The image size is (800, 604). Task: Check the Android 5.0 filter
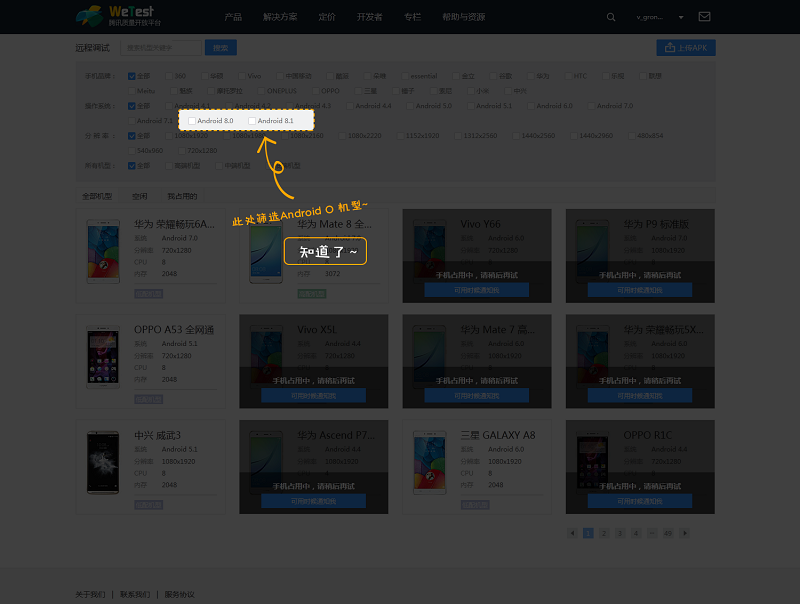click(x=410, y=106)
